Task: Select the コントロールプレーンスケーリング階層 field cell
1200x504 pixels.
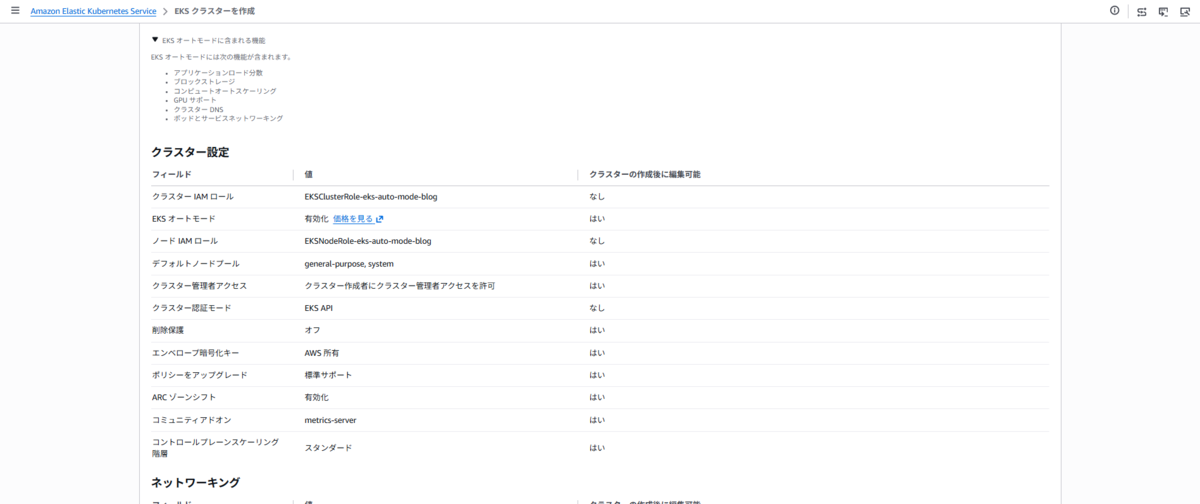Action: coord(215,447)
